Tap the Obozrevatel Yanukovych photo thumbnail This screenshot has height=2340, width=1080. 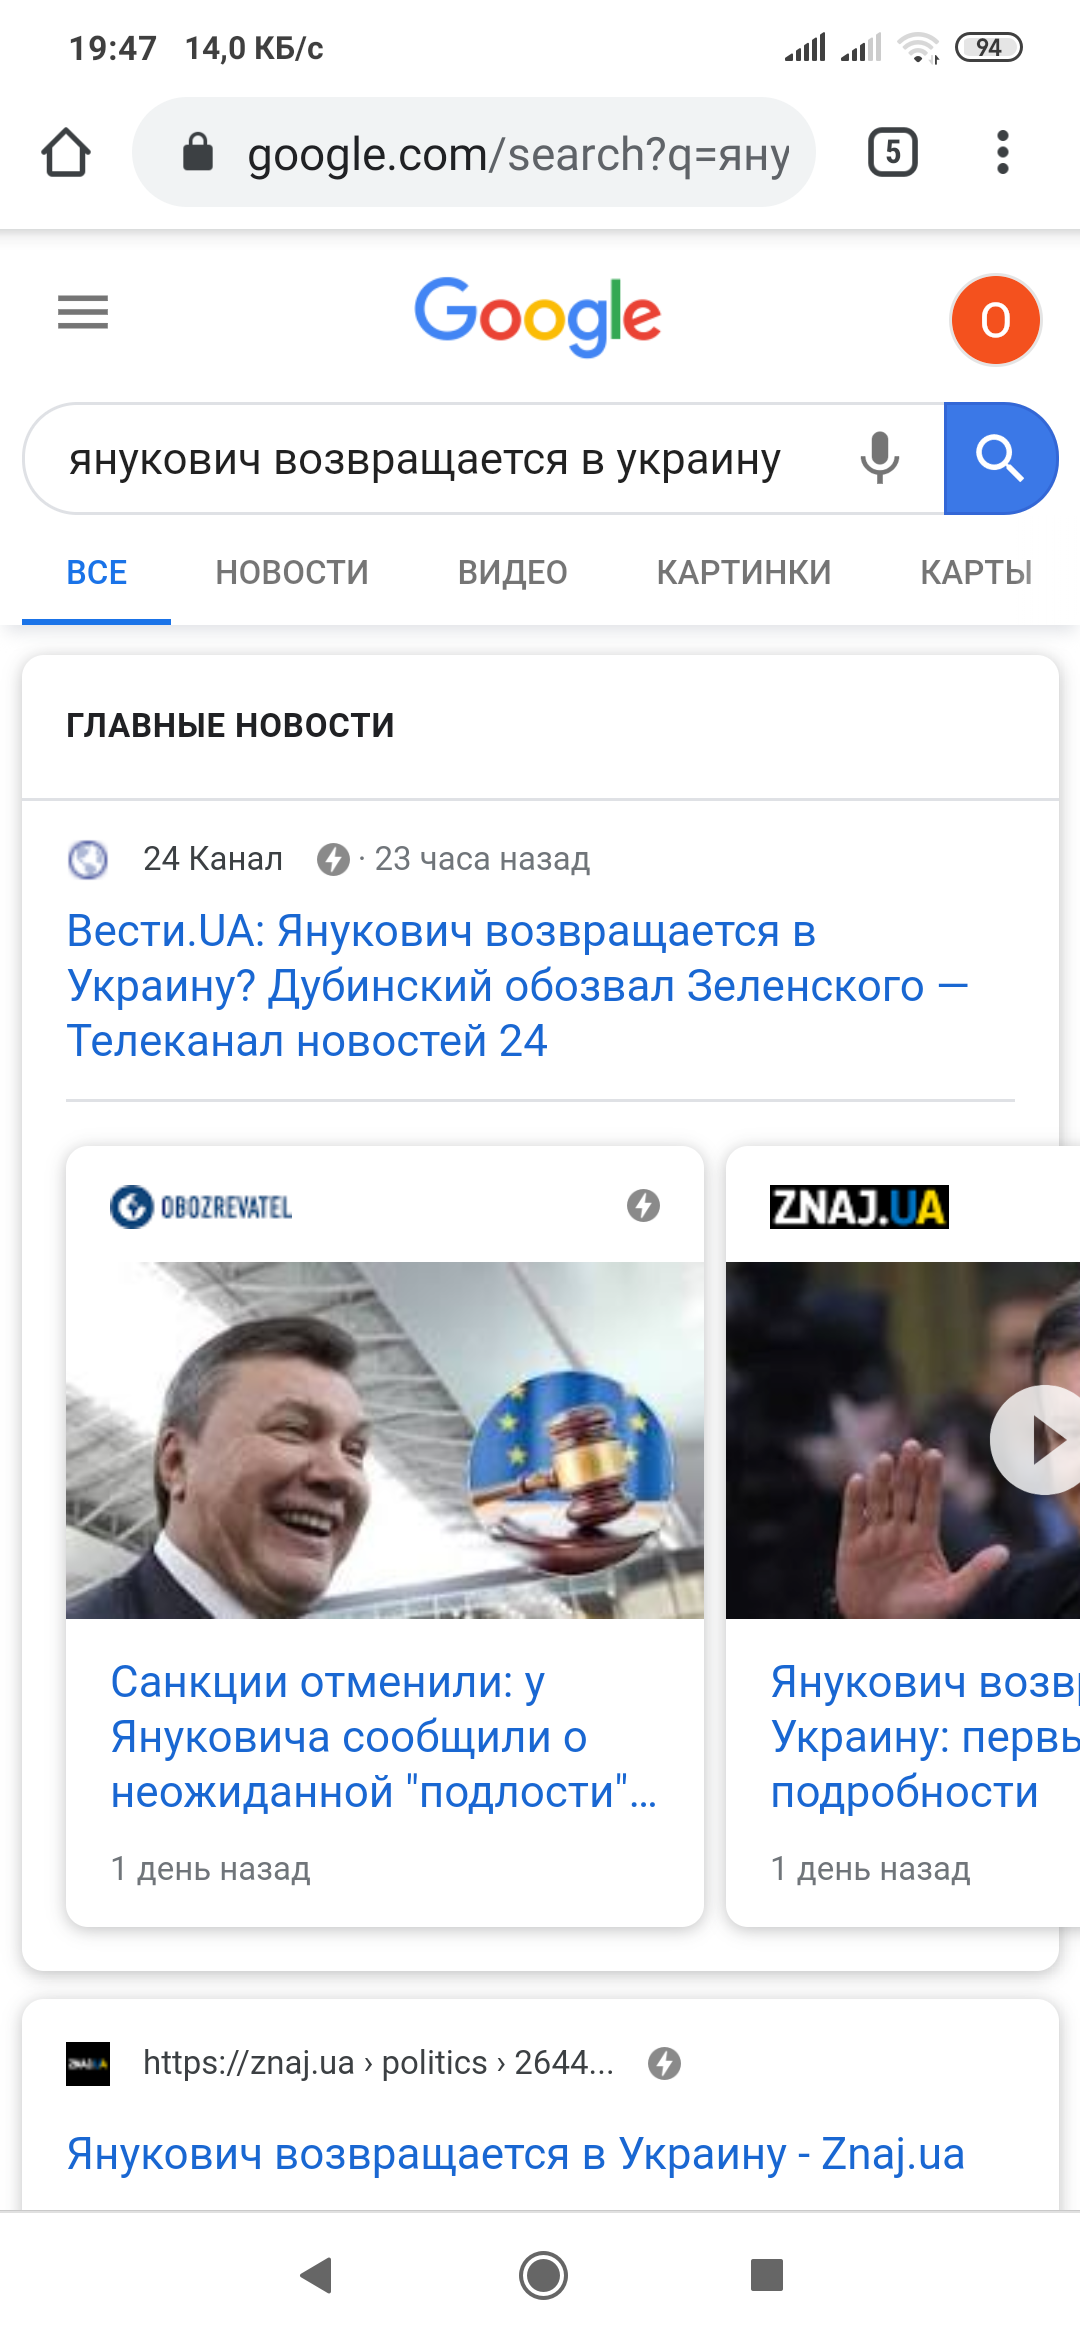click(x=385, y=1440)
